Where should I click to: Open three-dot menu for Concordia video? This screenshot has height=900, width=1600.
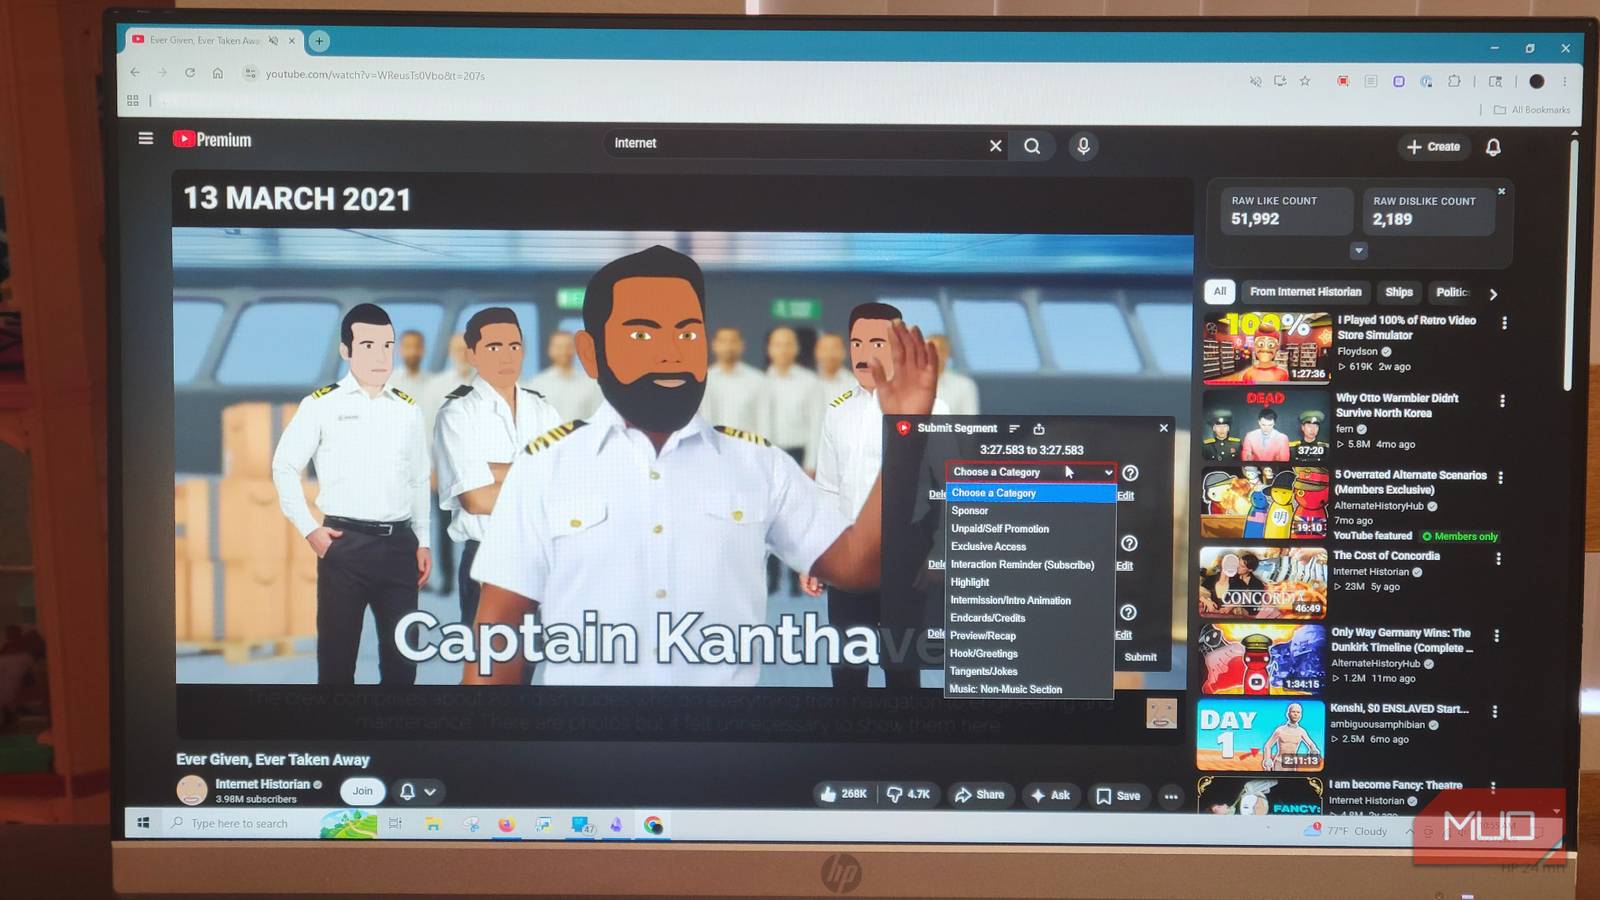click(x=1498, y=559)
